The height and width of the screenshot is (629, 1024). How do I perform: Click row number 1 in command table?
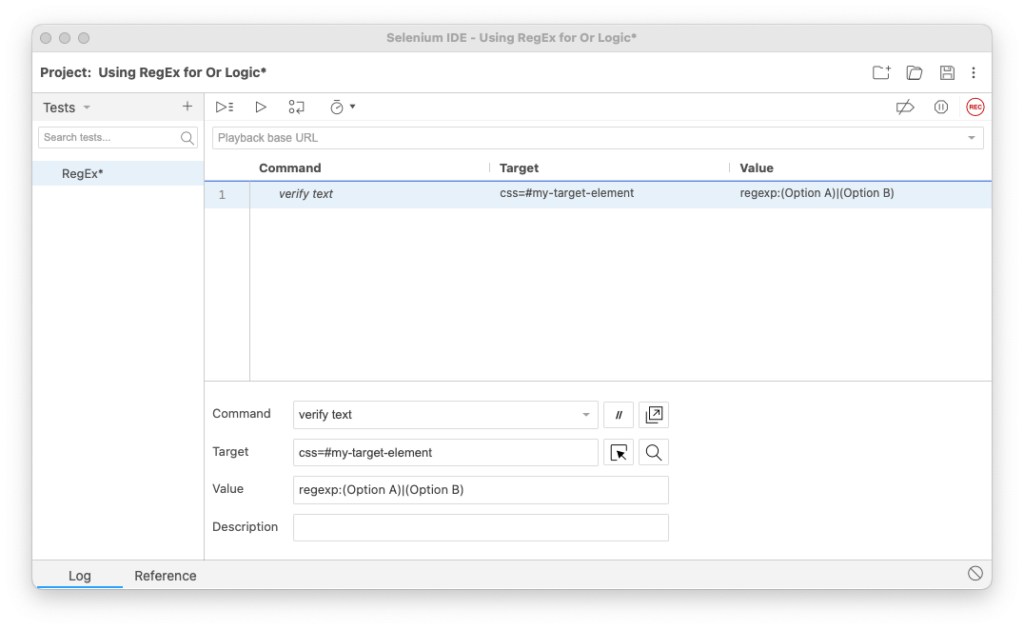click(x=222, y=195)
